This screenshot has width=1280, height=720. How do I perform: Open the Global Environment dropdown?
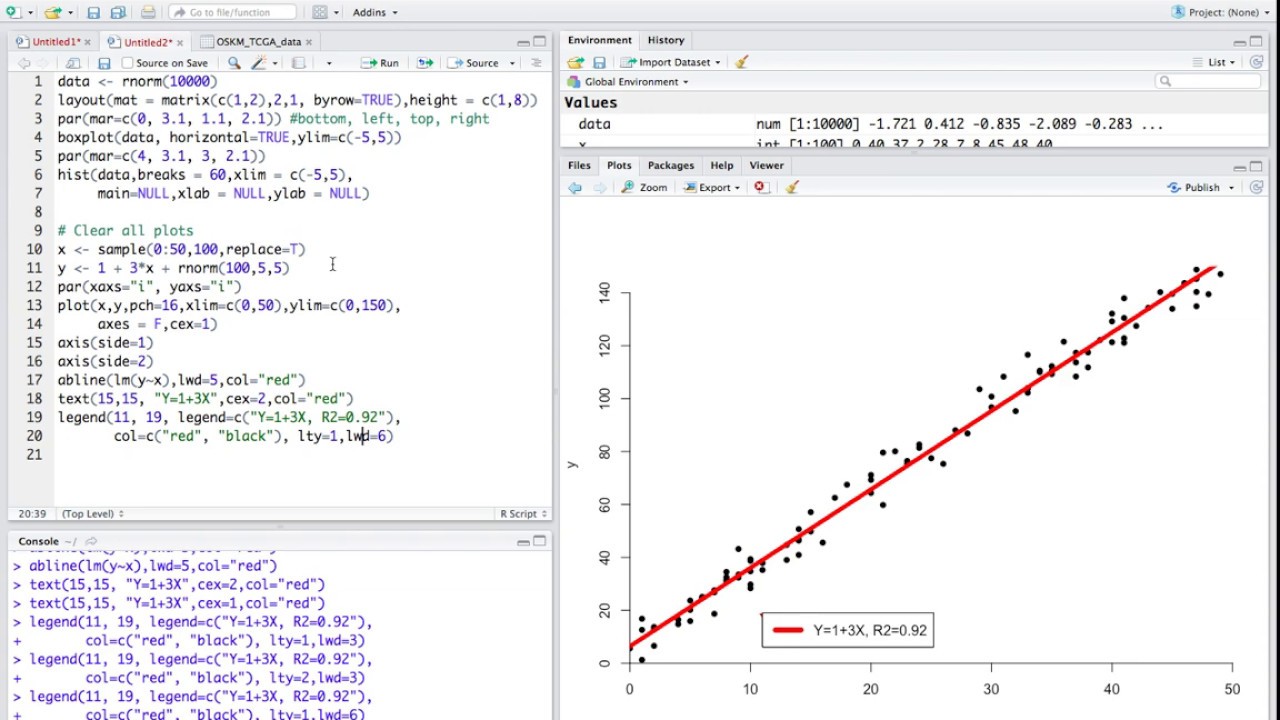tap(628, 81)
